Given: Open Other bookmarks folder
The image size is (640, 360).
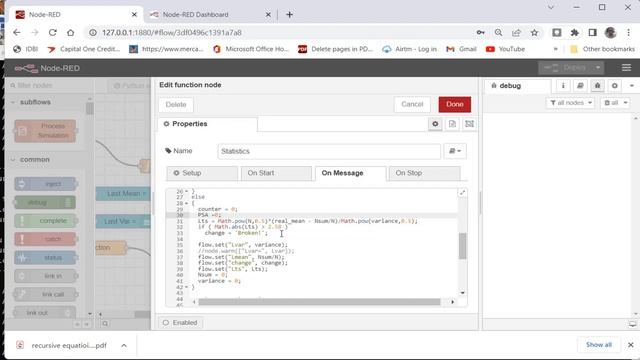Looking at the screenshot, I should [602, 49].
